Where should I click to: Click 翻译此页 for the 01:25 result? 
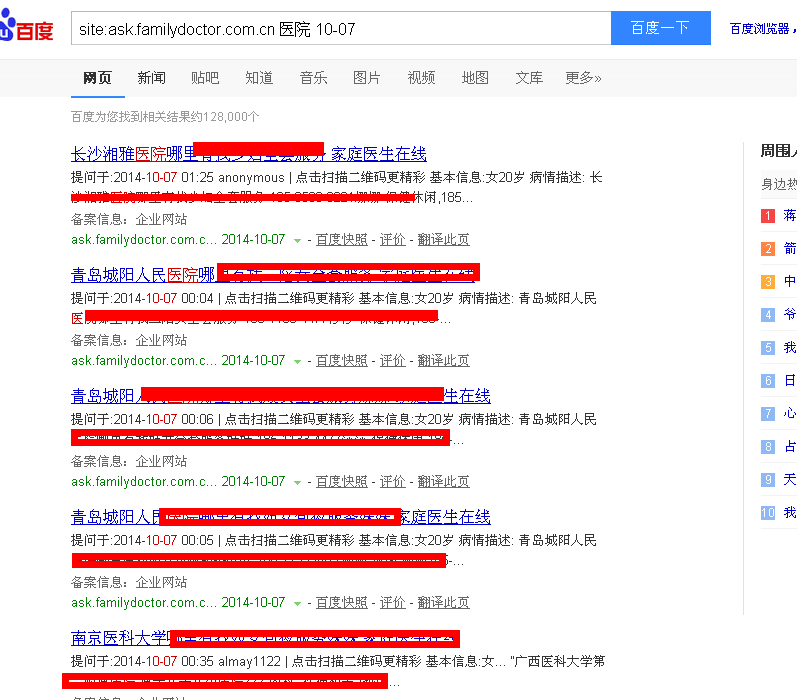click(443, 239)
